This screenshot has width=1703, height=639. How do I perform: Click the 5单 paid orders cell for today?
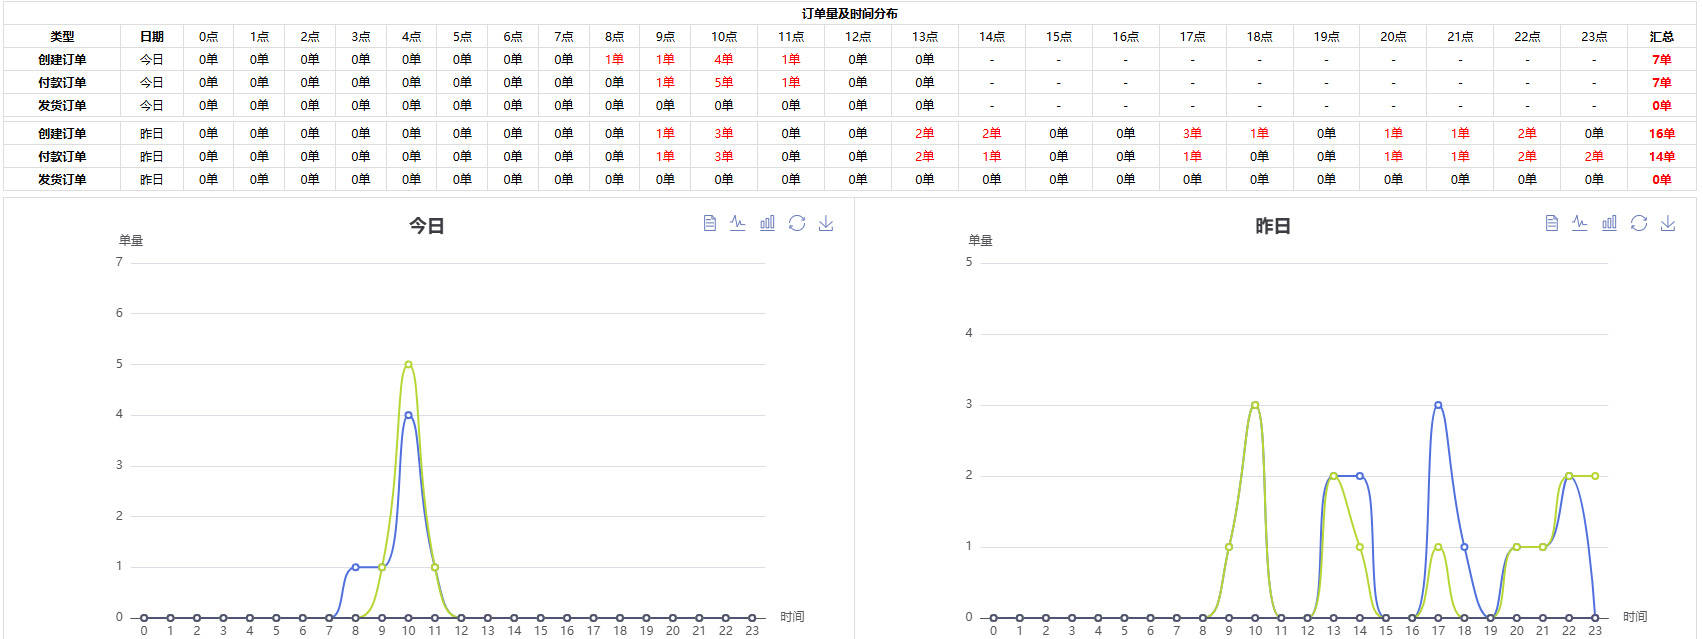point(723,82)
